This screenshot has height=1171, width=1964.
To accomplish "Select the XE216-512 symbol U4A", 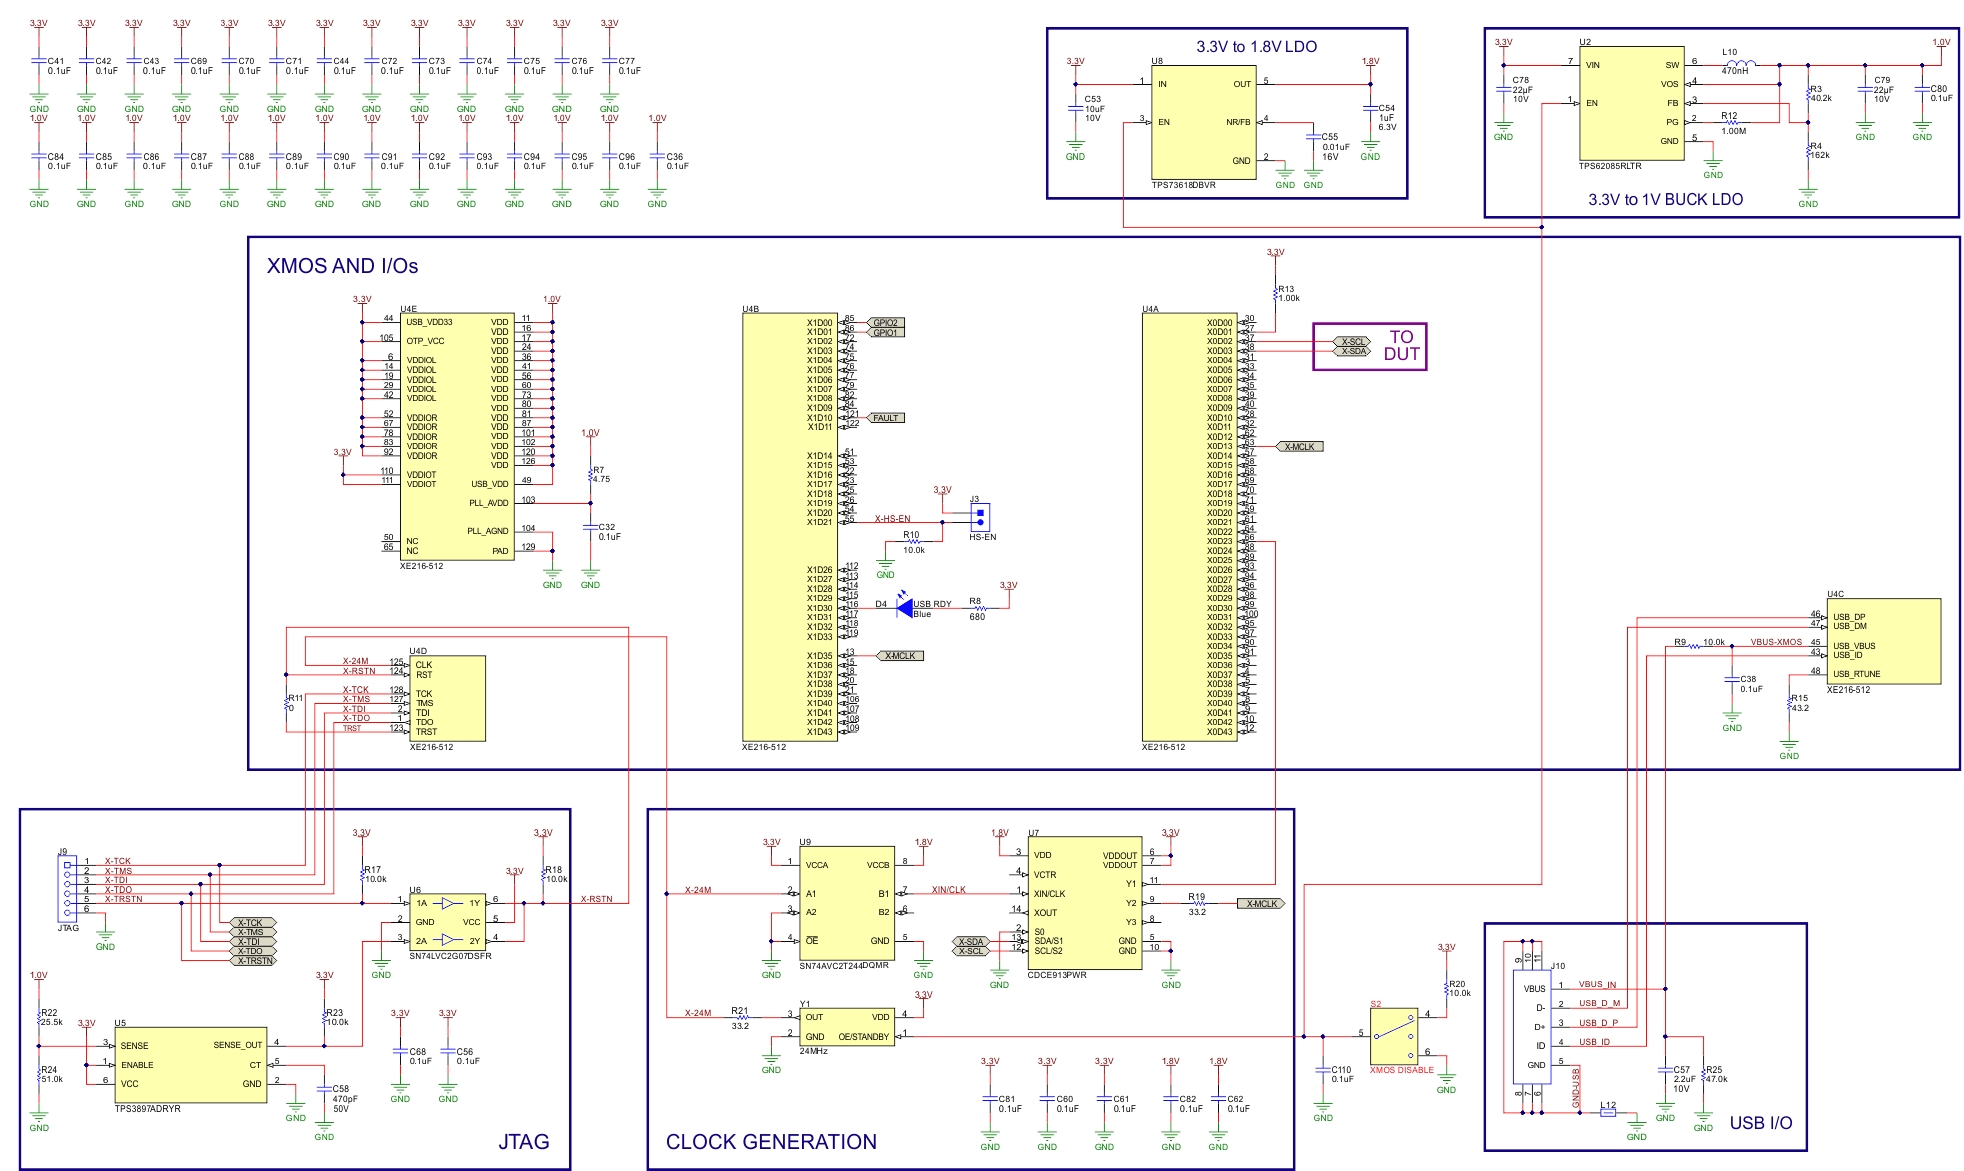I will [x=1190, y=525].
